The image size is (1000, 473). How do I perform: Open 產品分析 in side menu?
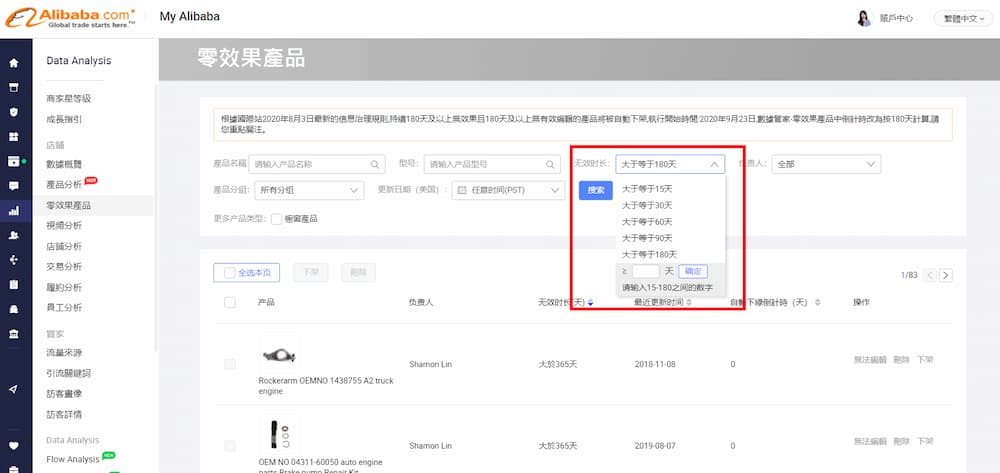[64, 185]
